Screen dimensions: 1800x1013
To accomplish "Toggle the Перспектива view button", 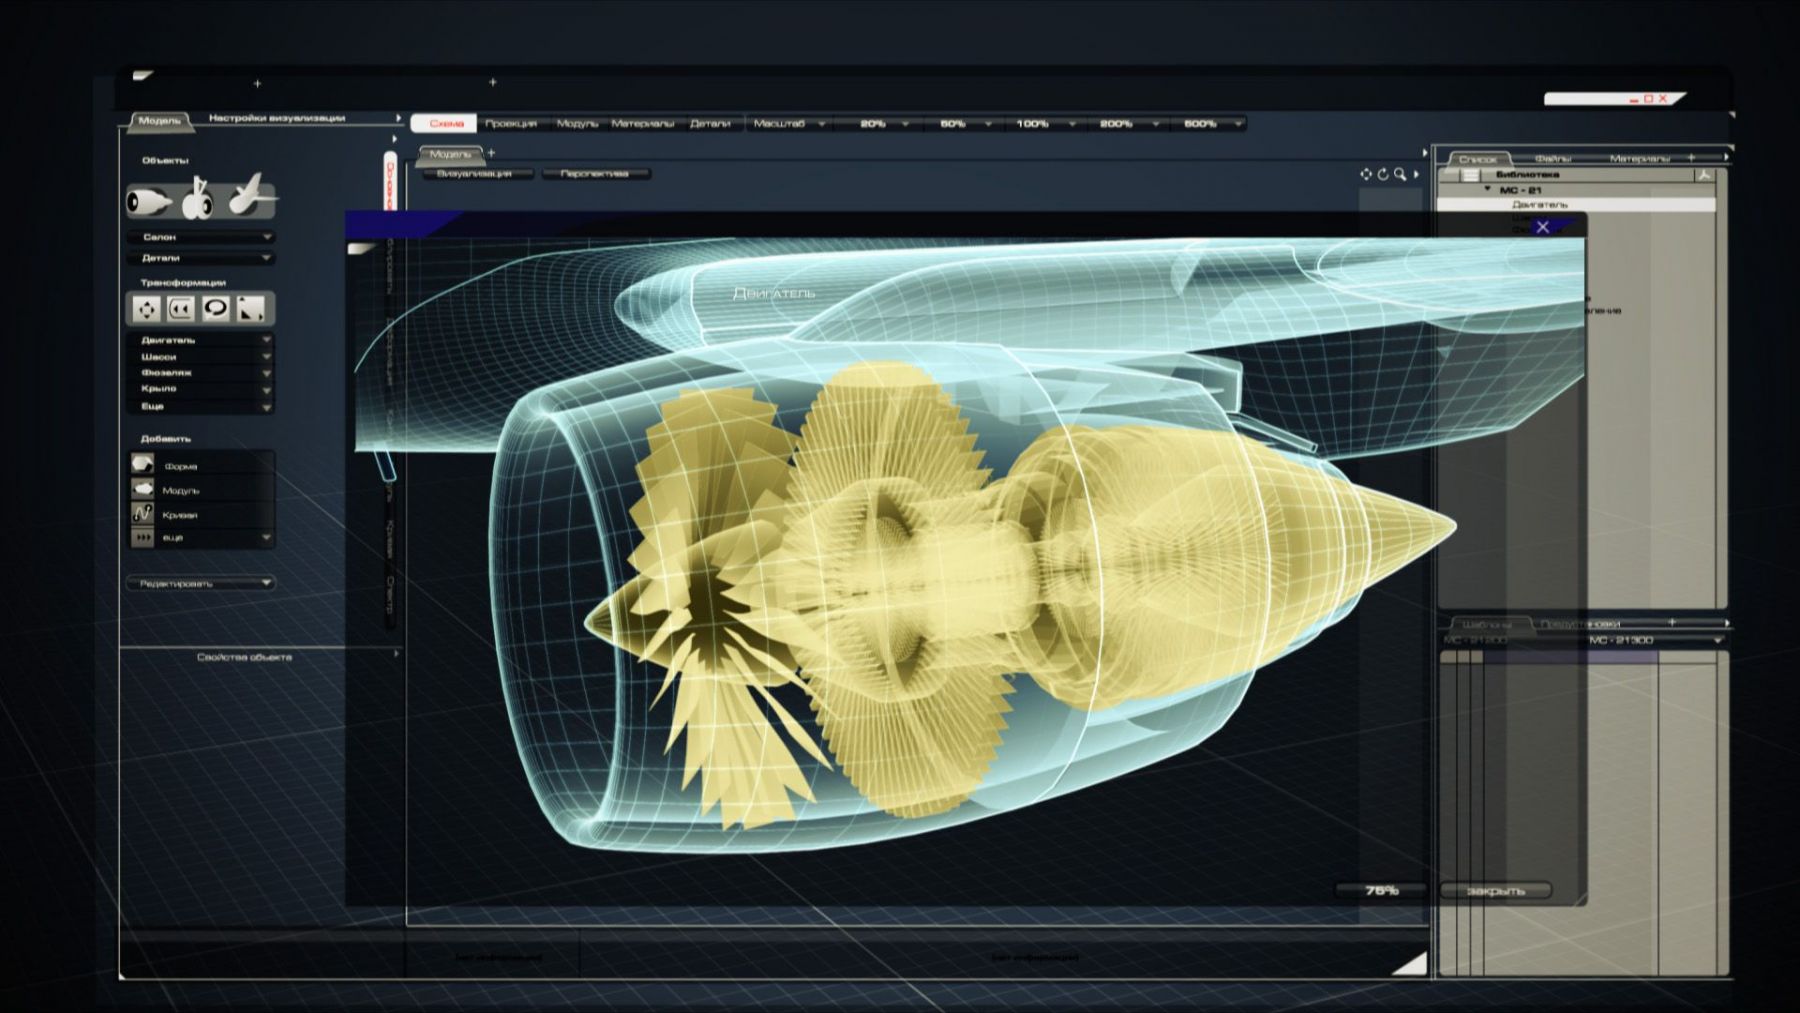I will (595, 174).
